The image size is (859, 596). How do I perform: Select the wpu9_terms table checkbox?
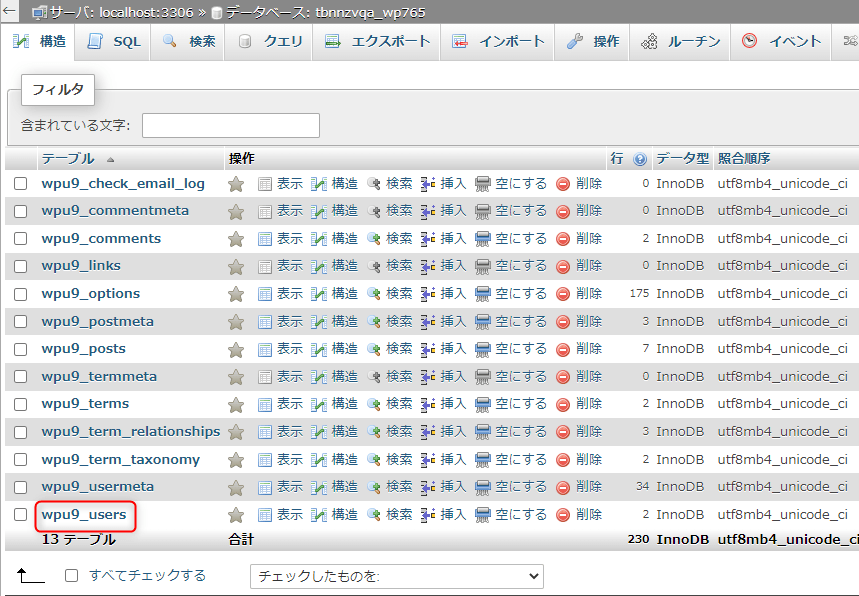[20, 404]
